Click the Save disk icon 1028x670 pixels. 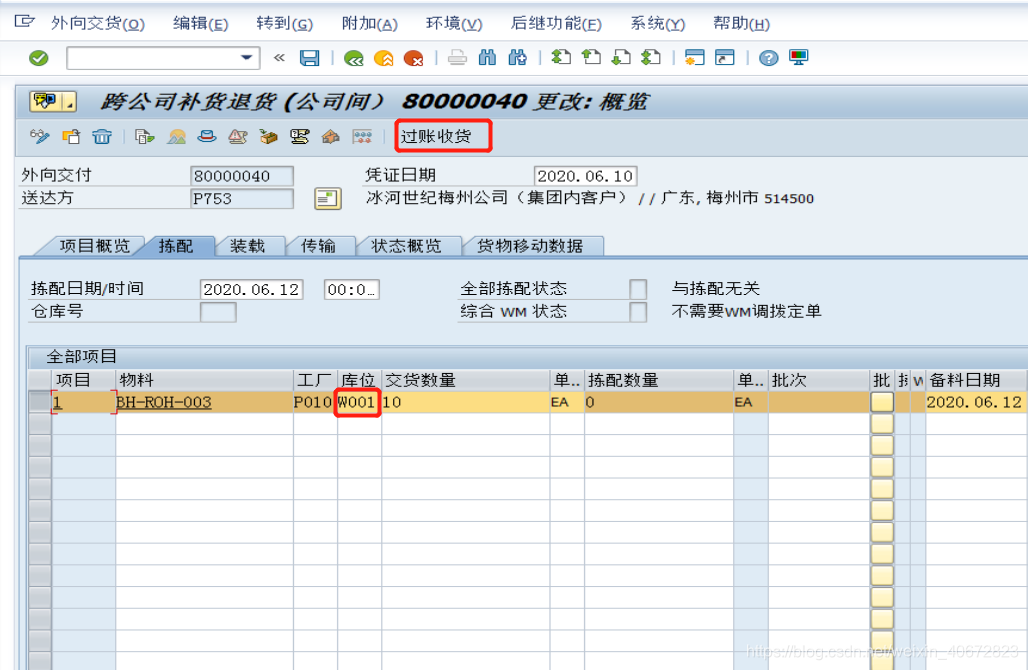tap(309, 58)
